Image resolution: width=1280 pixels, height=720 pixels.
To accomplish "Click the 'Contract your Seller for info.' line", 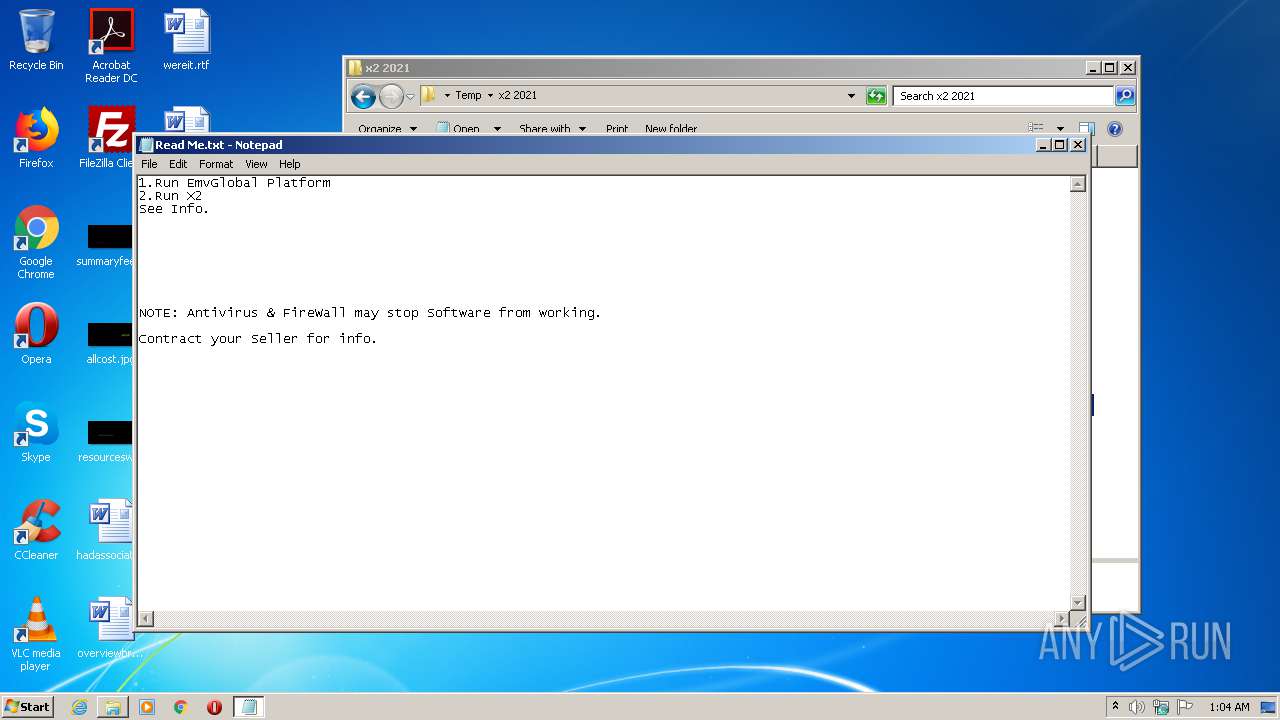I will [x=258, y=339].
